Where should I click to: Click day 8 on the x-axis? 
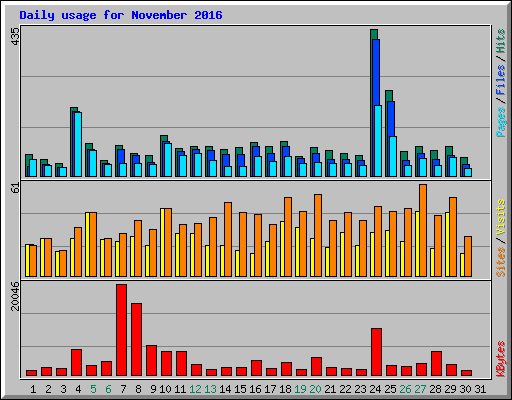[x=138, y=389]
